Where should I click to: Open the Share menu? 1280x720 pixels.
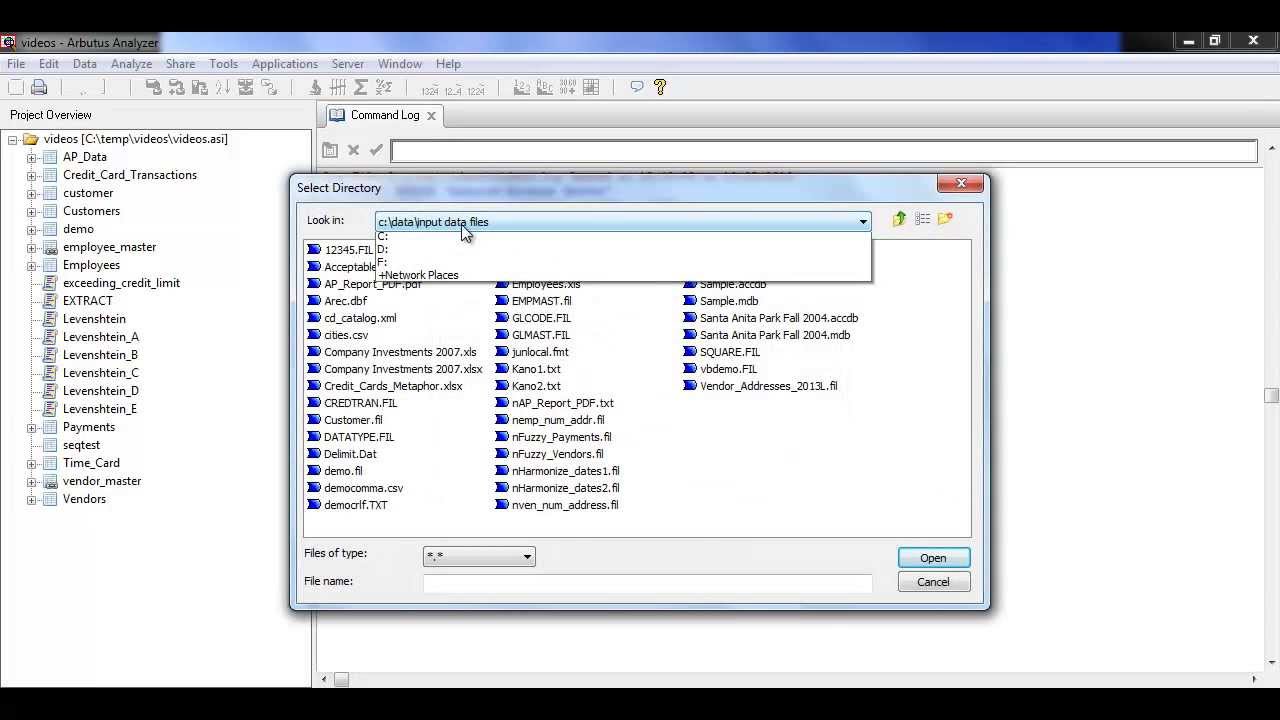coord(180,64)
